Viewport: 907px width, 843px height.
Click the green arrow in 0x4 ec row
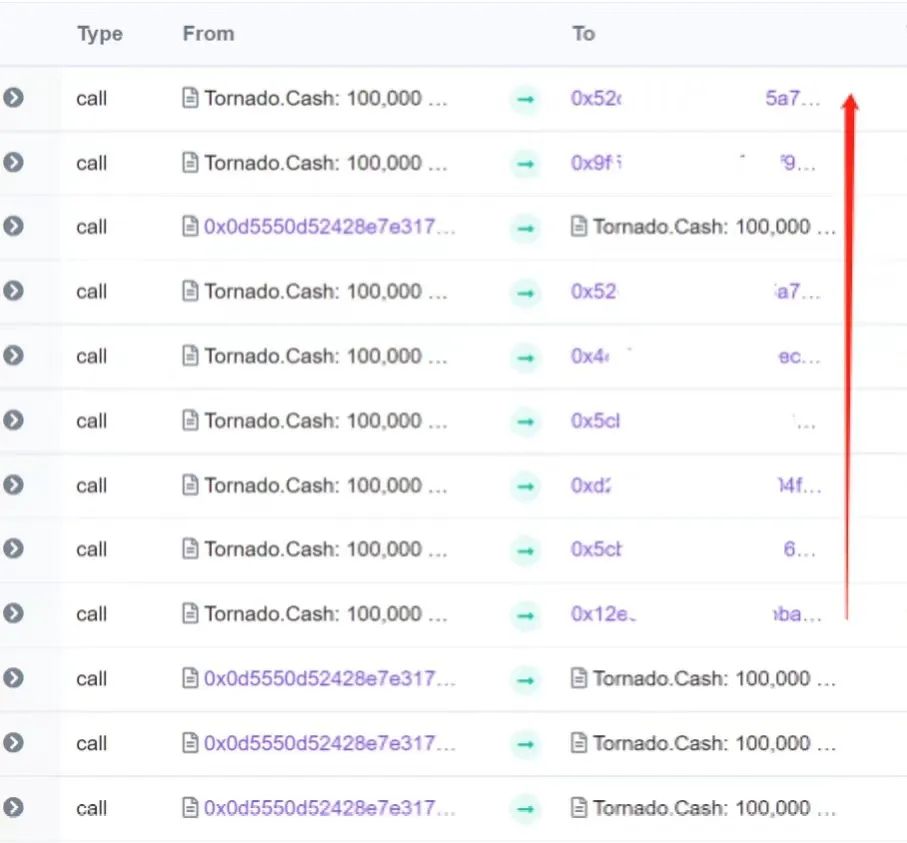(525, 357)
